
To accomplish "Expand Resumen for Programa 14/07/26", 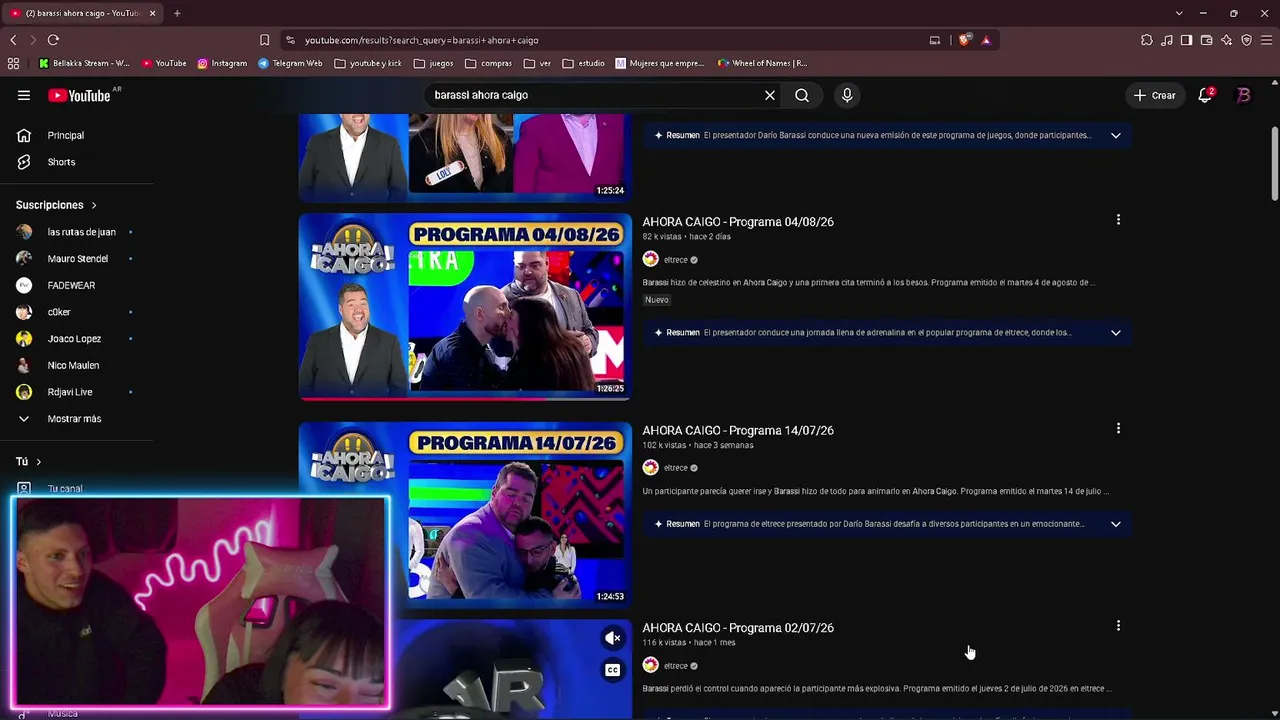I will [1115, 524].
